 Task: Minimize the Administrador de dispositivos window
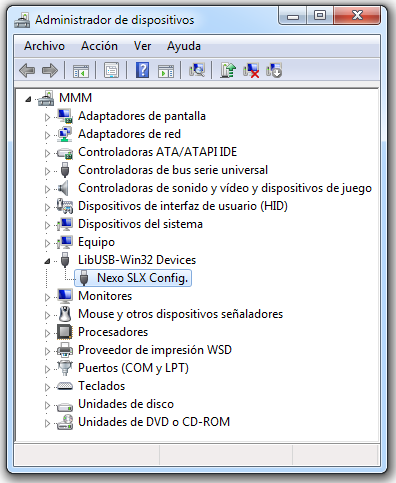pyautogui.click(x=292, y=16)
